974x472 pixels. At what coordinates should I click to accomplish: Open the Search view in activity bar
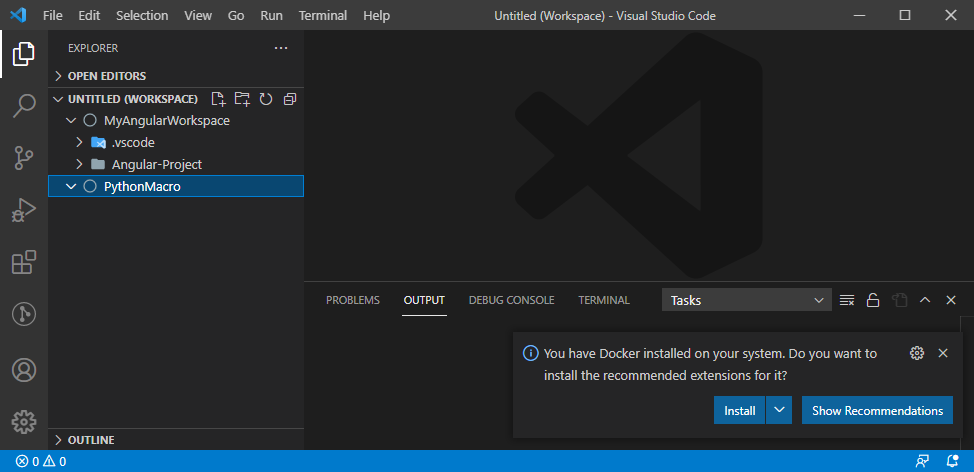point(24,106)
